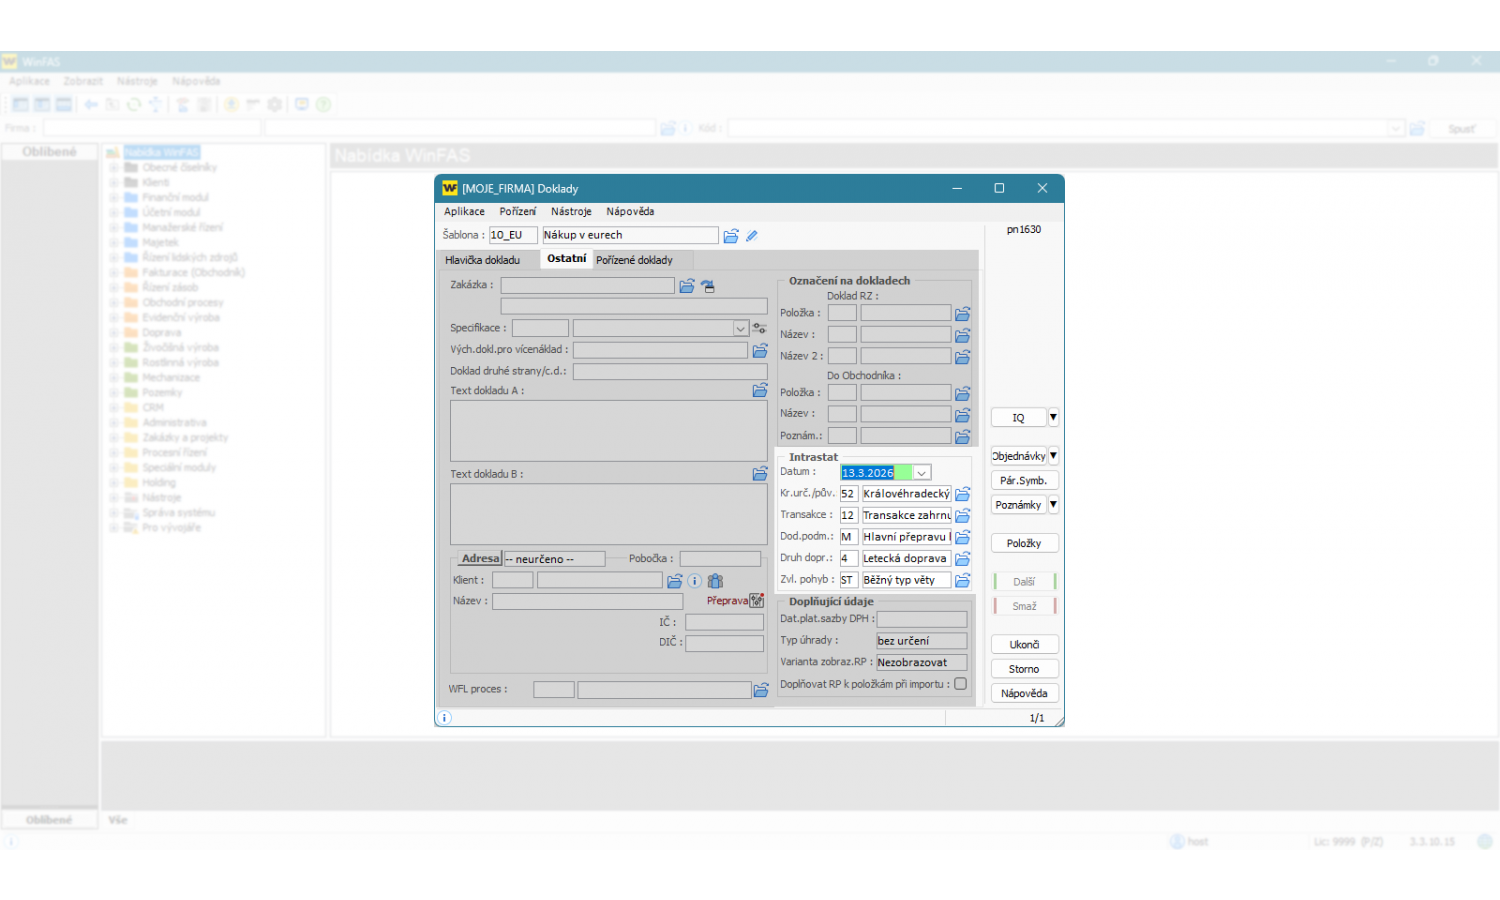
Task: Open lookup folder for WFL proces
Action: 761,690
